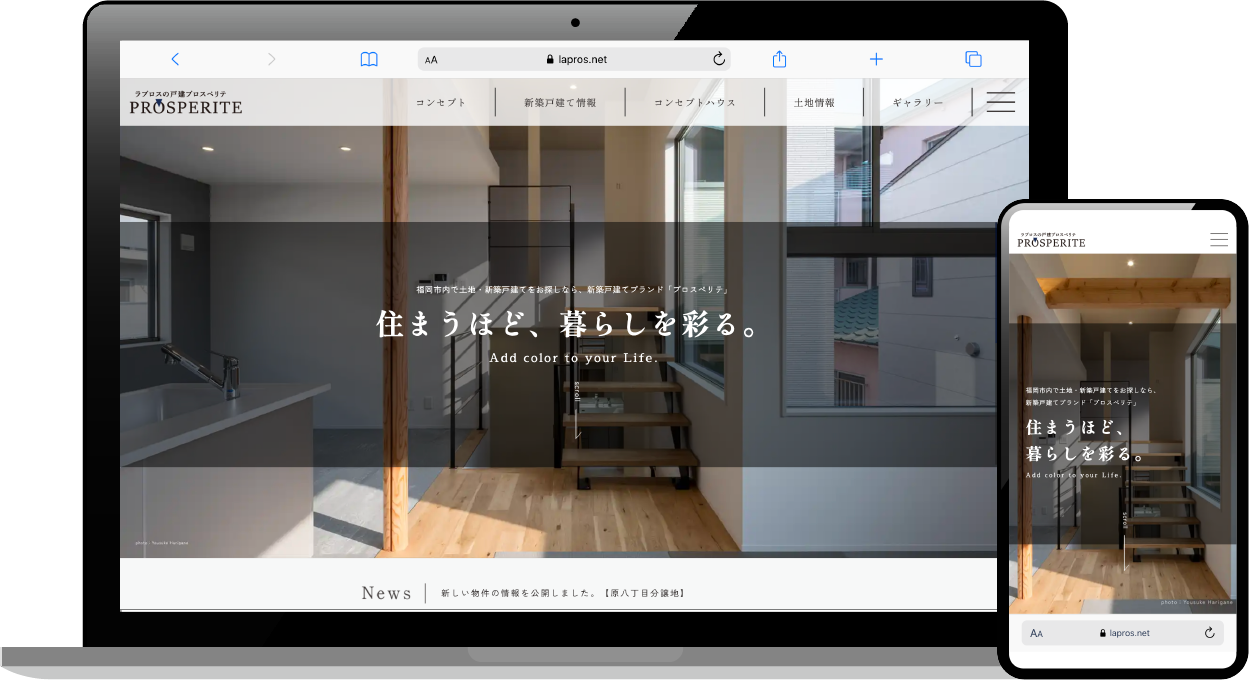
Task: Click the padlock icon beside lapros.net
Action: (x=549, y=59)
